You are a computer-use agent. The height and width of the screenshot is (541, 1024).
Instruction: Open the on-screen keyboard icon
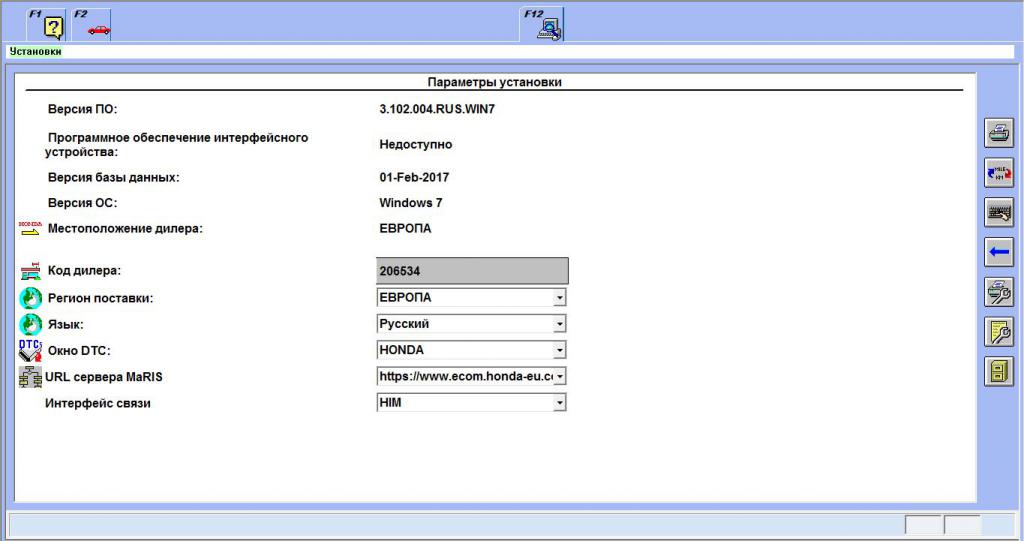click(999, 212)
